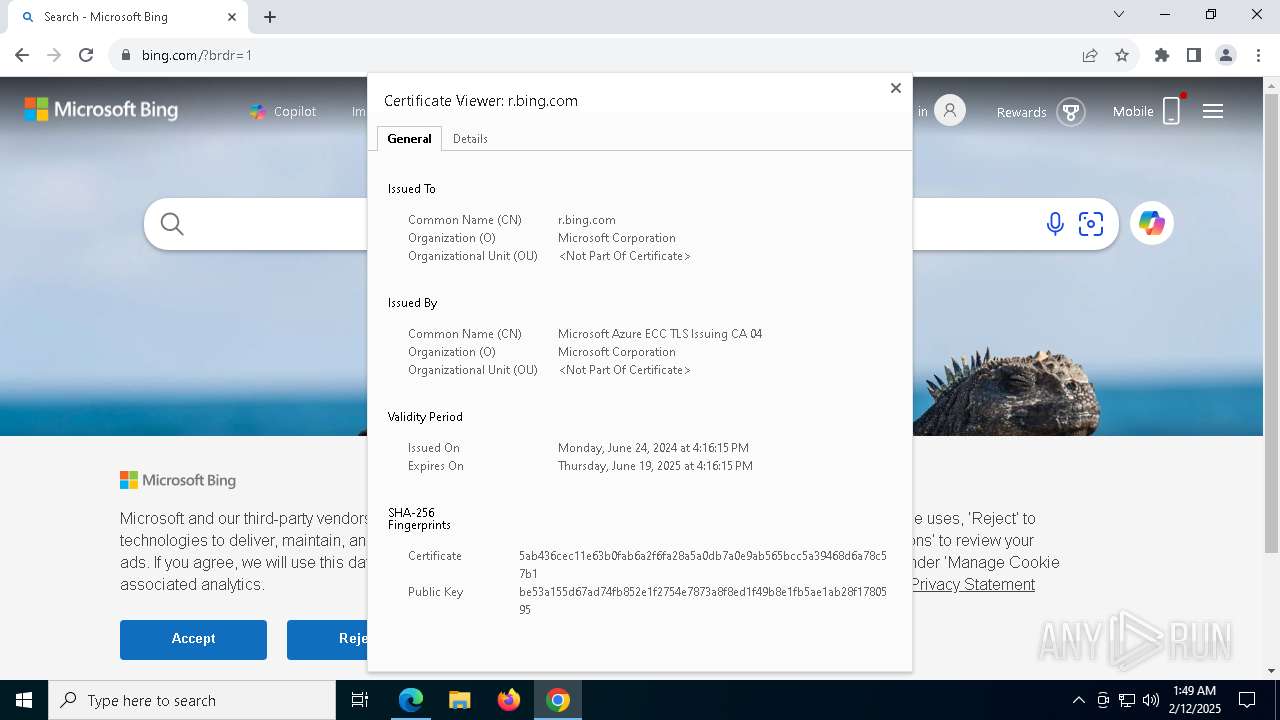Click the taskbar search box
This screenshot has width=1280, height=720.
coord(192,700)
